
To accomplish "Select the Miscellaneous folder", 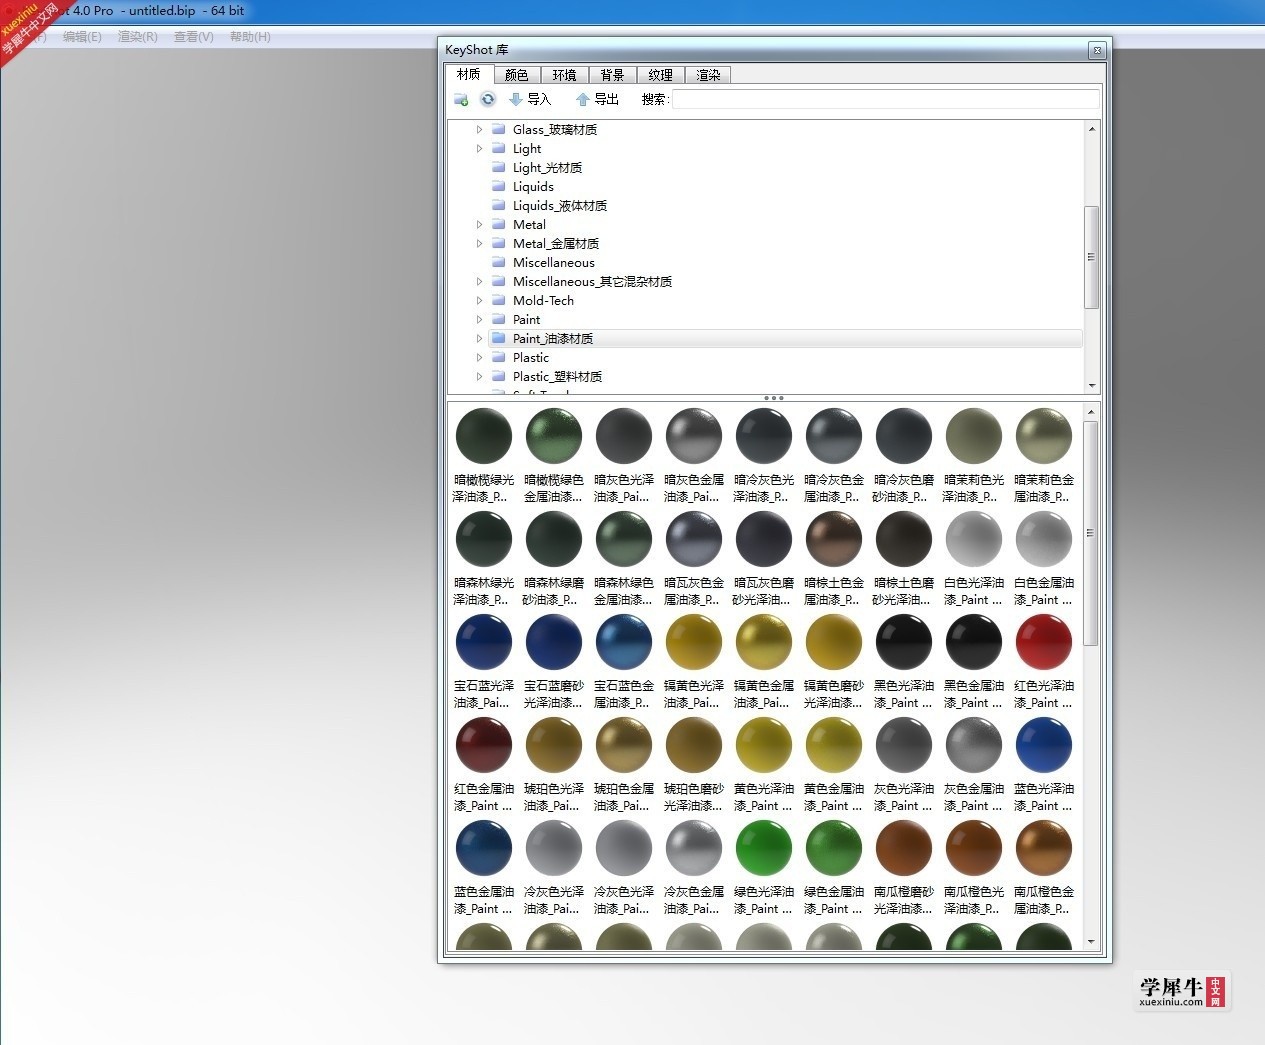I will (x=553, y=263).
